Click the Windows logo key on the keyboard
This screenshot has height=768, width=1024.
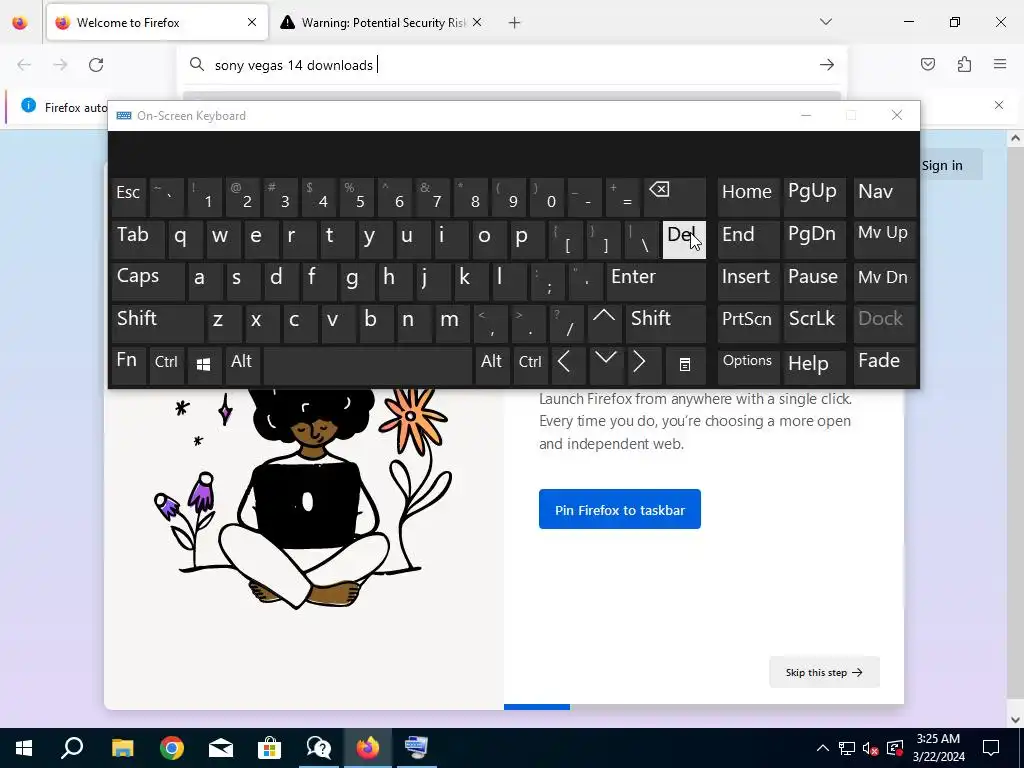204,365
